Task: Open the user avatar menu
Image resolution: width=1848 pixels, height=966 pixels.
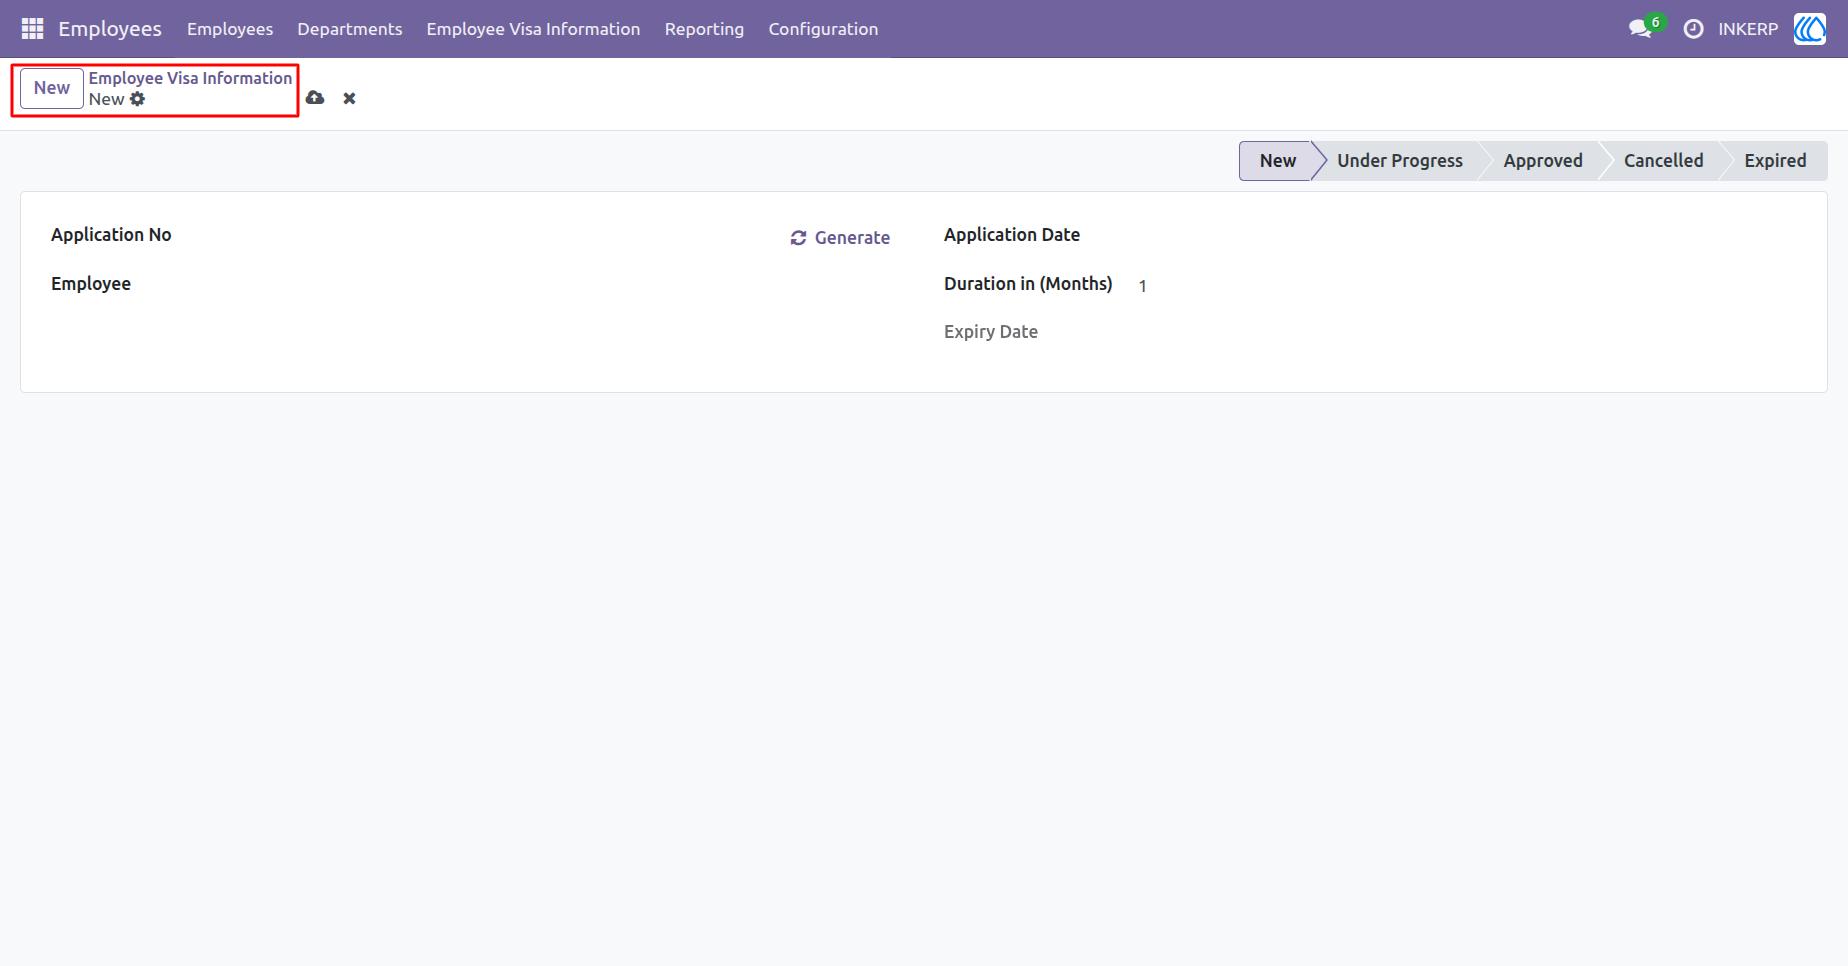Action: pyautogui.click(x=1810, y=29)
